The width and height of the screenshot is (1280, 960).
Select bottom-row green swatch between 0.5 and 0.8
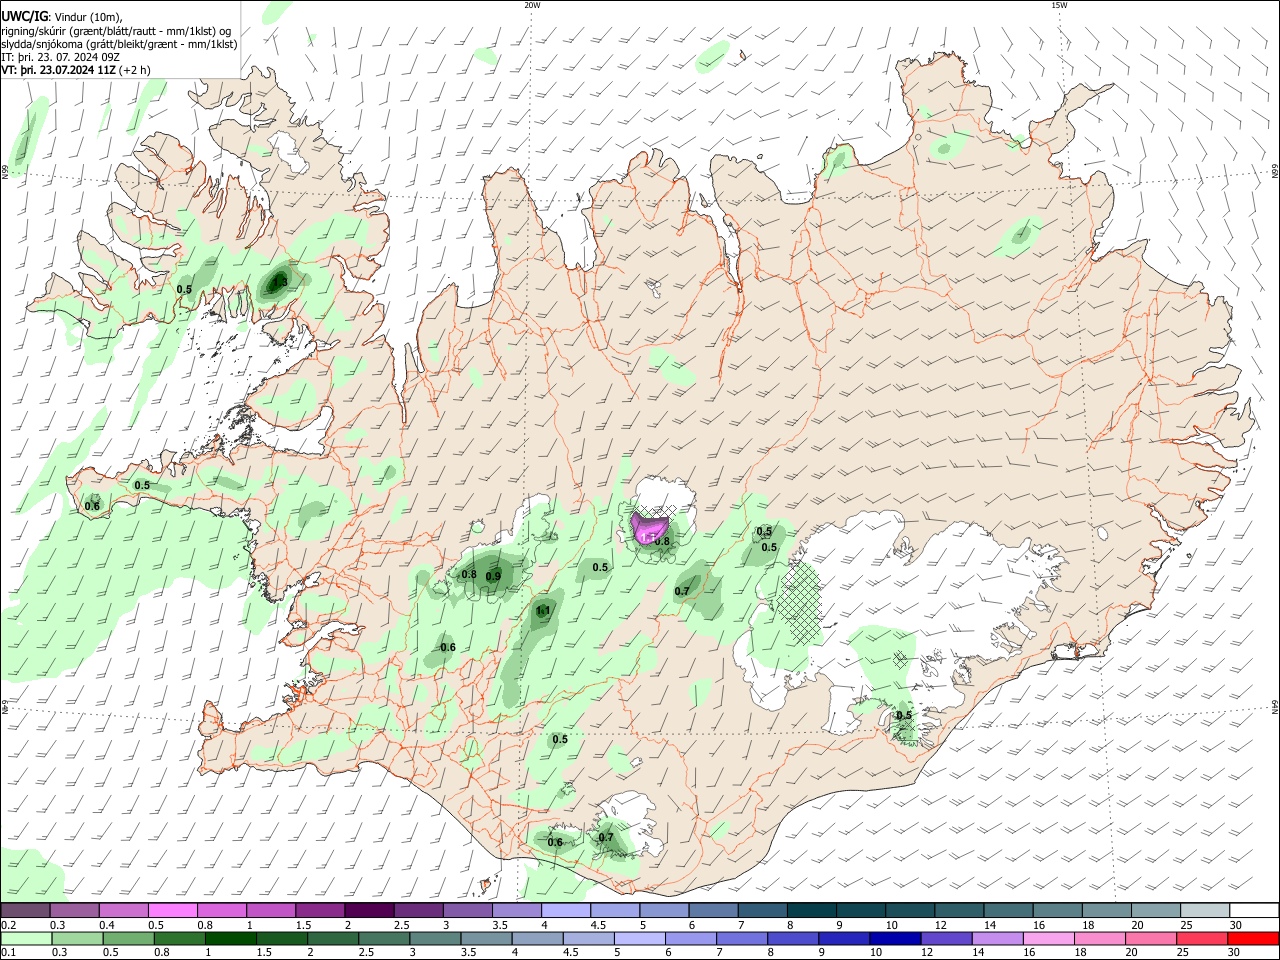[x=131, y=939]
